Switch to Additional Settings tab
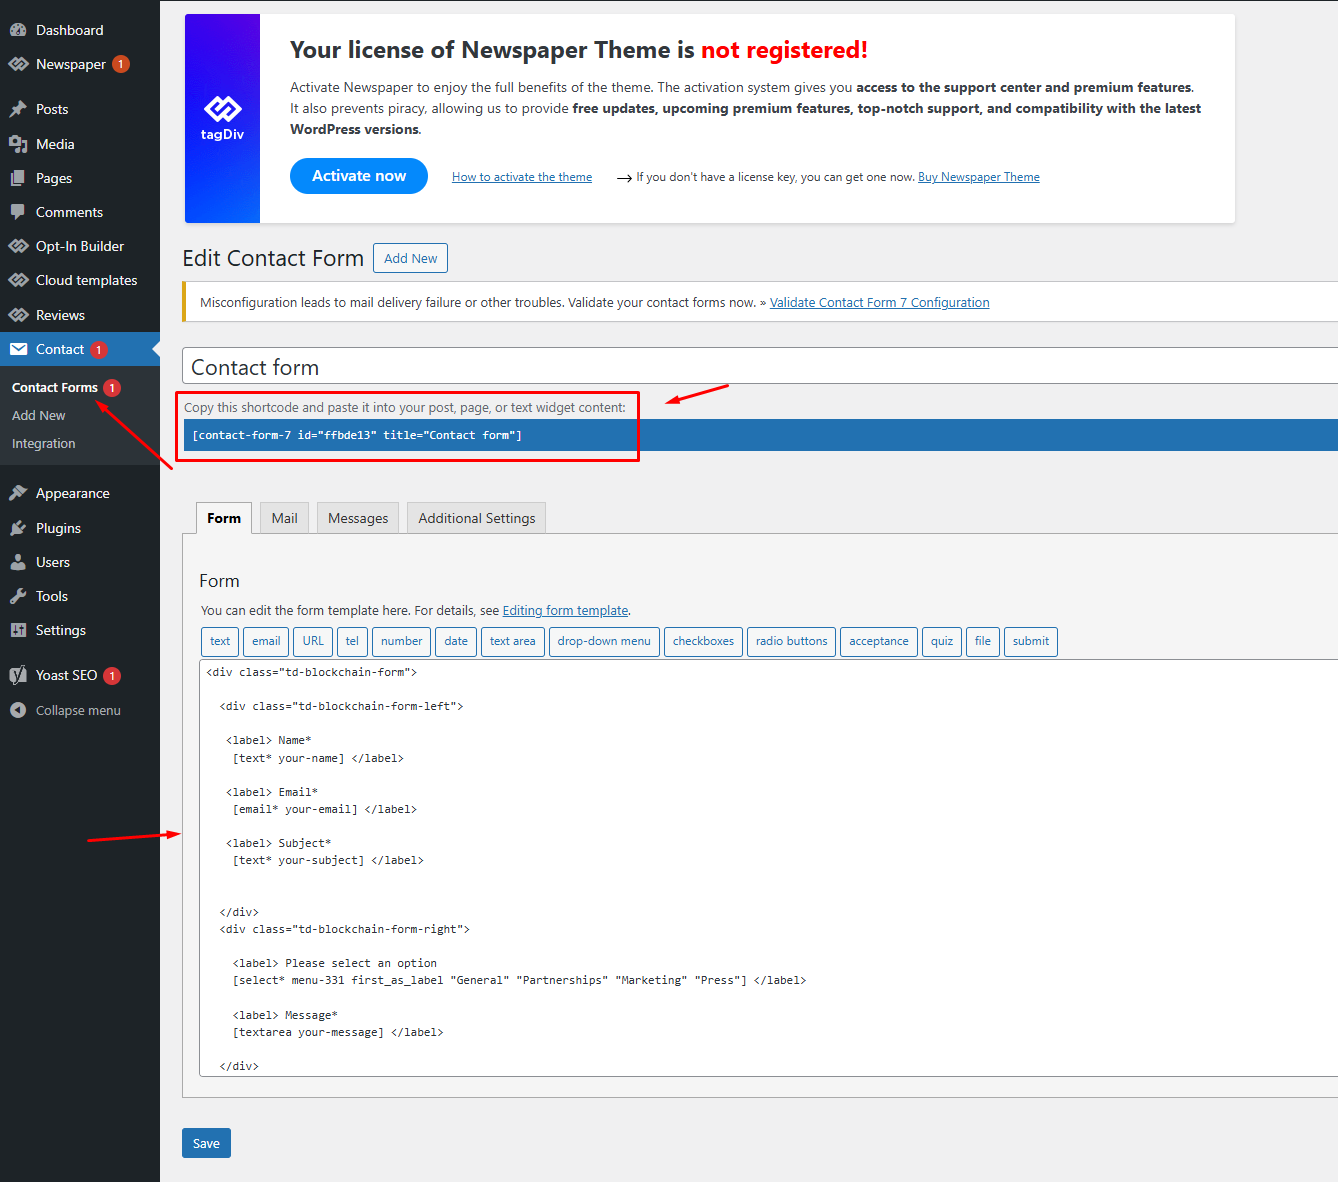Image resolution: width=1338 pixels, height=1182 pixels. coord(477,518)
